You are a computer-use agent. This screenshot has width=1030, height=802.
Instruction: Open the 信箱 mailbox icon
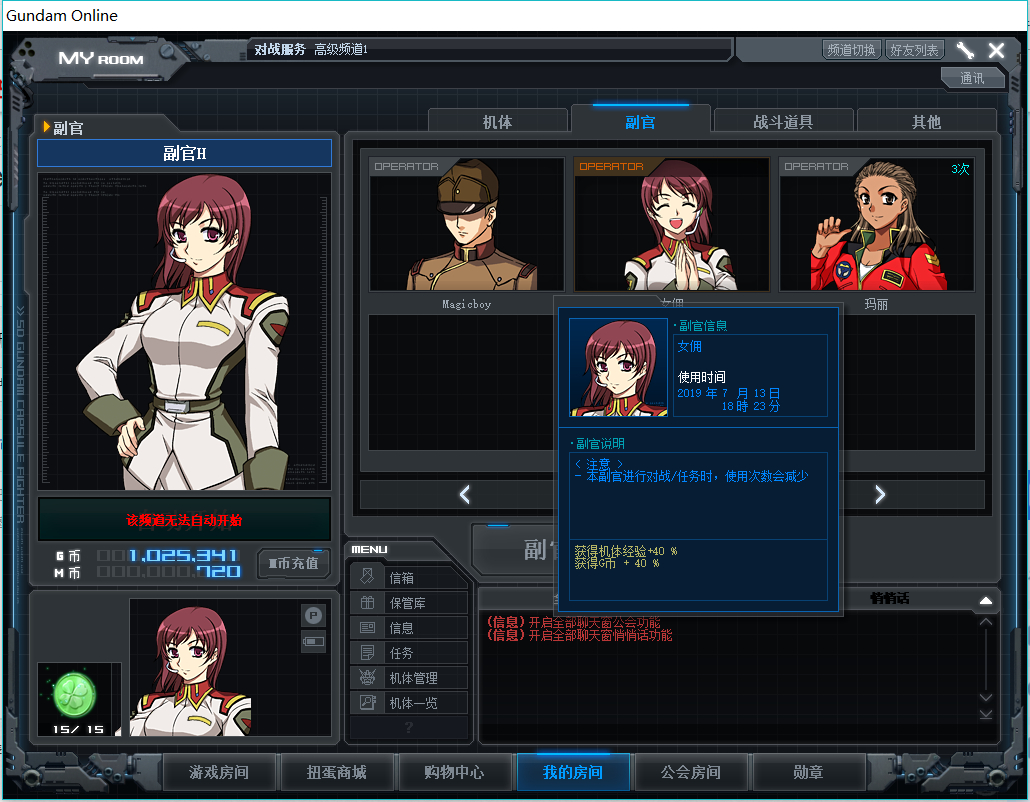coord(367,577)
